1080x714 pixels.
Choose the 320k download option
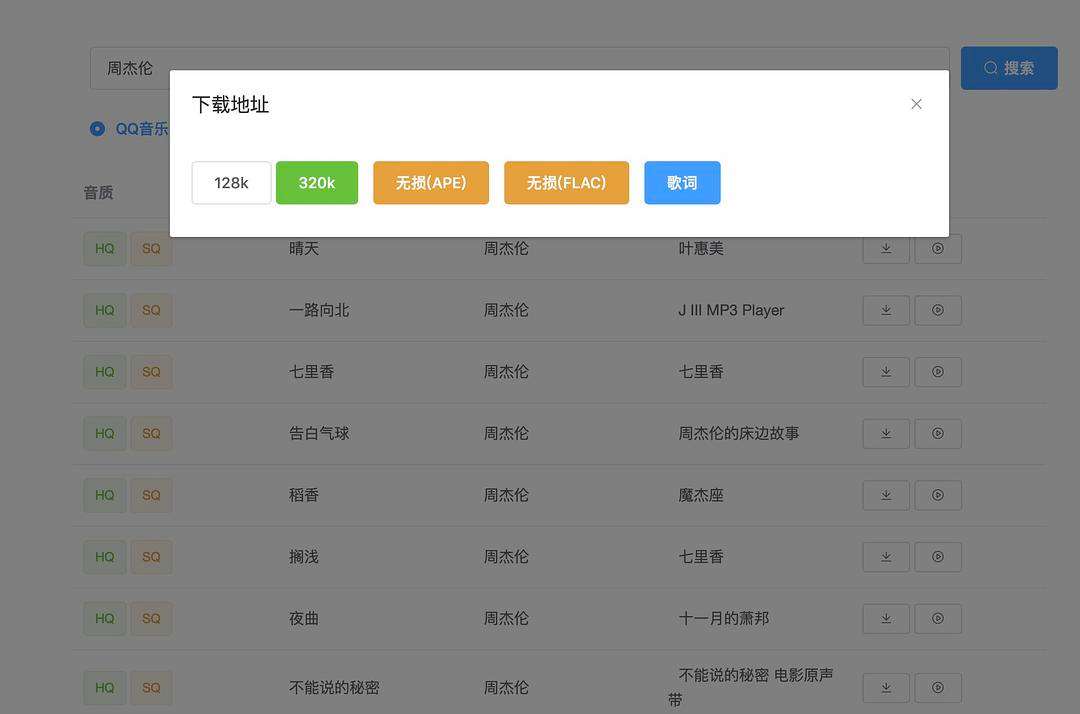coord(317,182)
